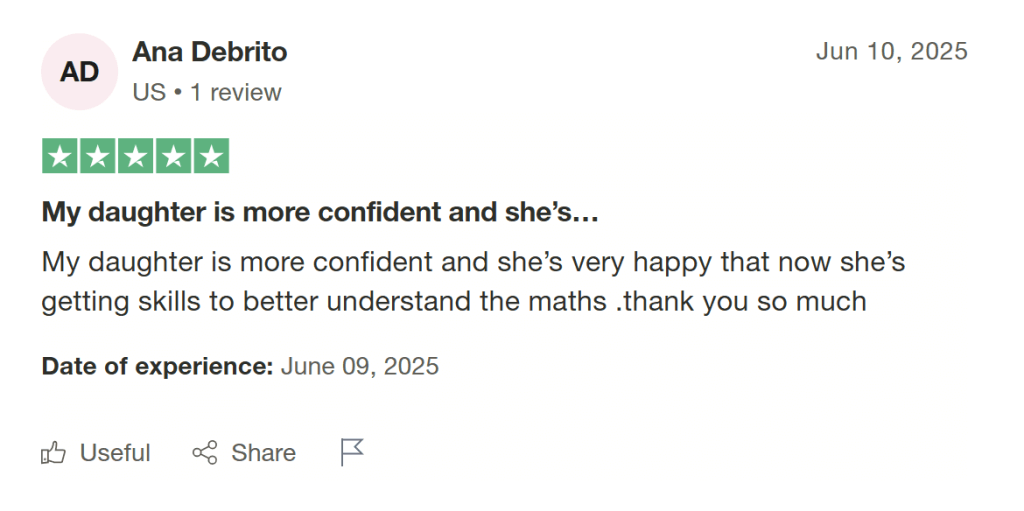The height and width of the screenshot is (511, 1024).
Task: Flag this review with the flag icon
Action: pyautogui.click(x=352, y=453)
